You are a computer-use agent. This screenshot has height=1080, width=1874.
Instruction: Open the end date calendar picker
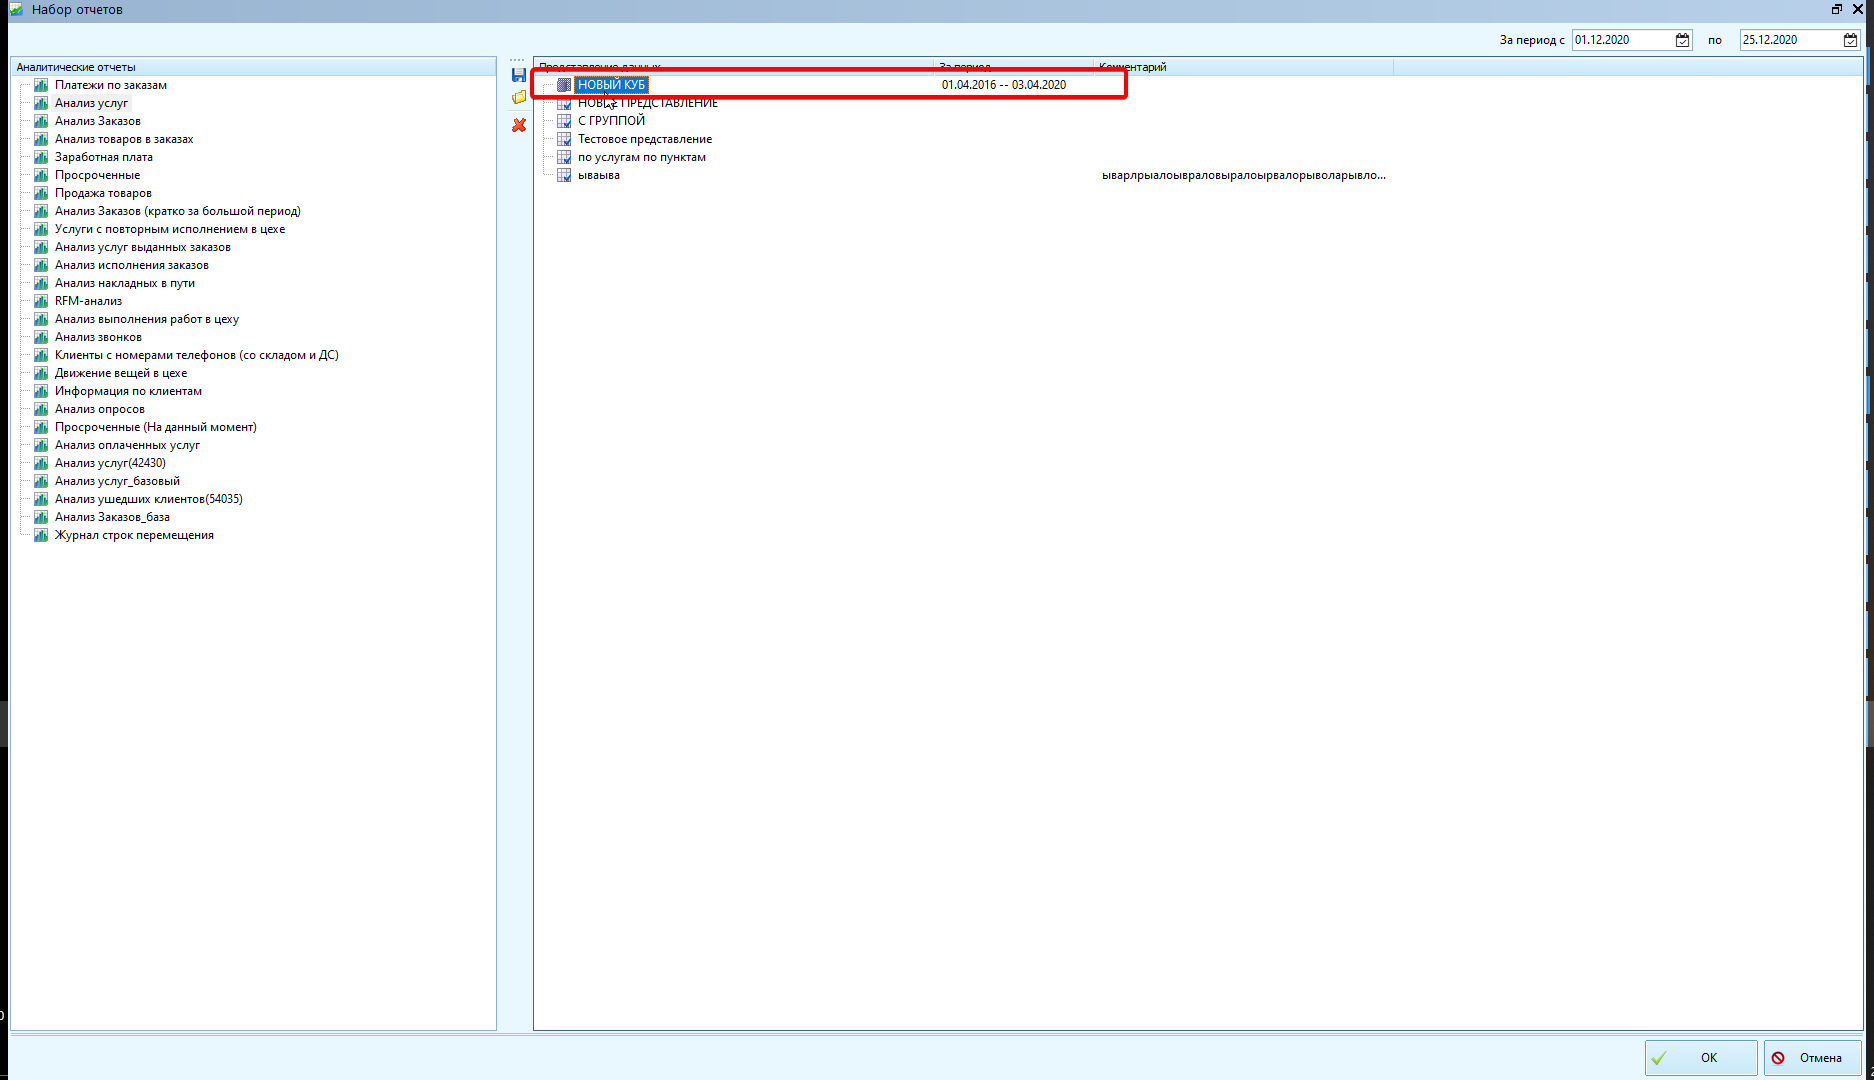pos(1850,40)
